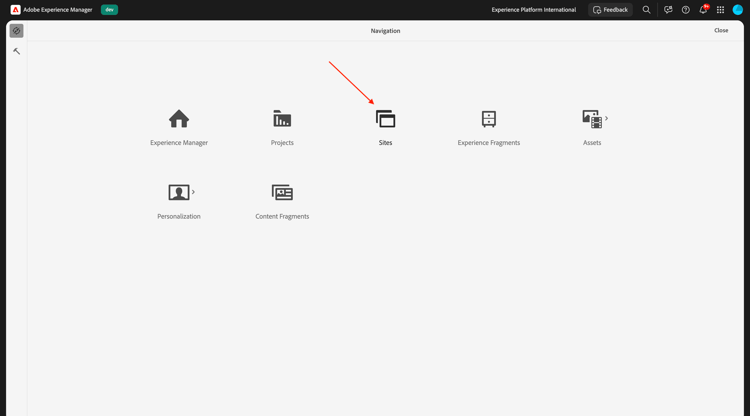
Task: Click the Personalization label text
Action: pyautogui.click(x=179, y=216)
